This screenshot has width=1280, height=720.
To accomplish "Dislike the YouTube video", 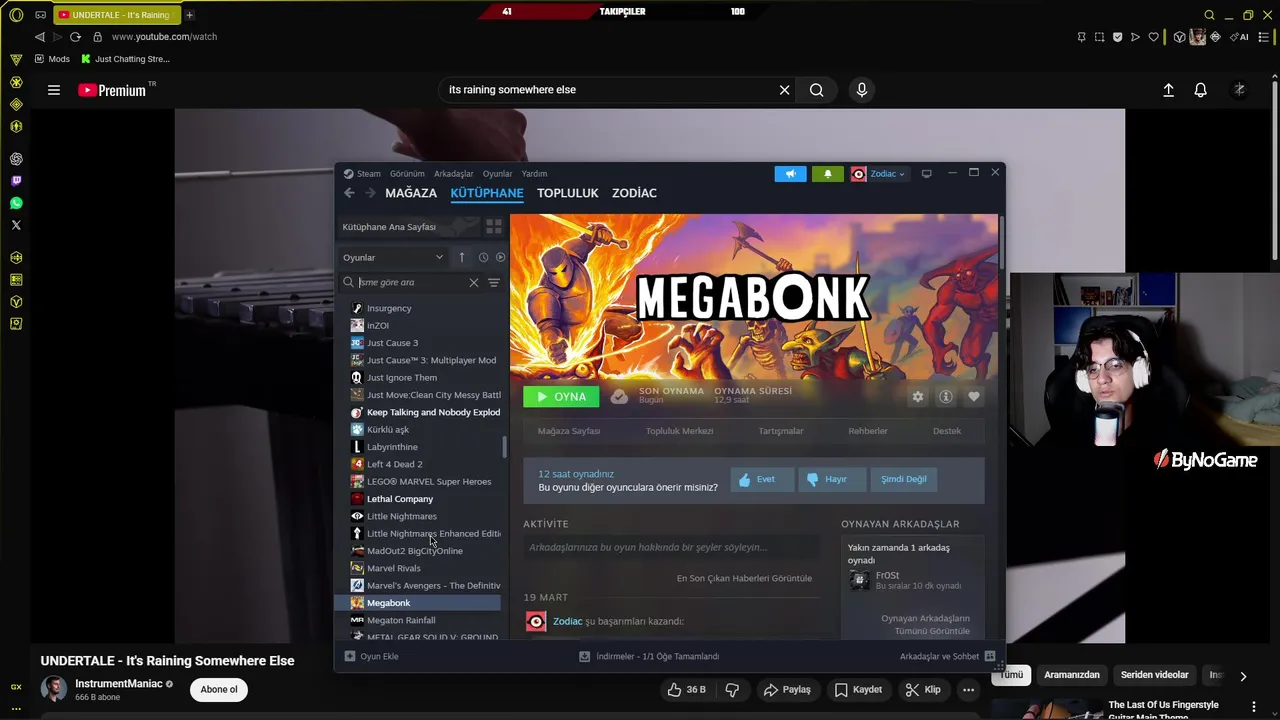I will 732,690.
